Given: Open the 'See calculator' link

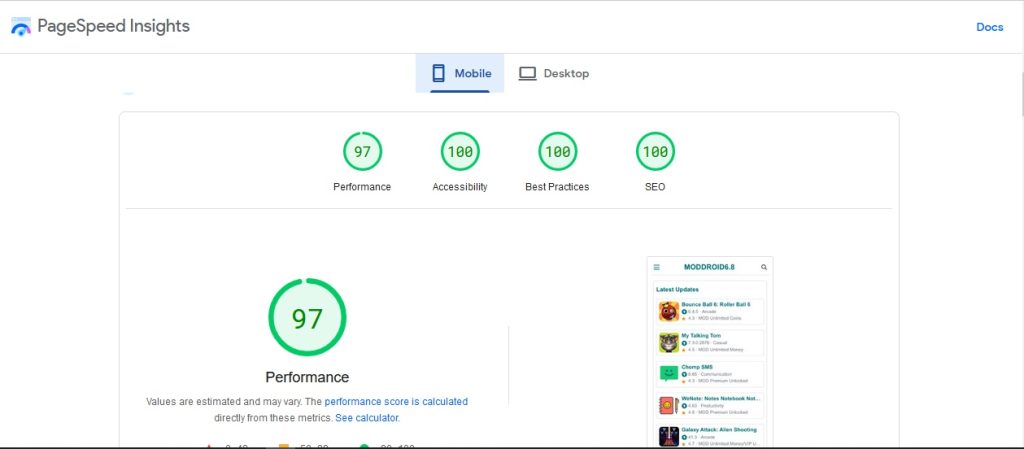Looking at the screenshot, I should 367,418.
